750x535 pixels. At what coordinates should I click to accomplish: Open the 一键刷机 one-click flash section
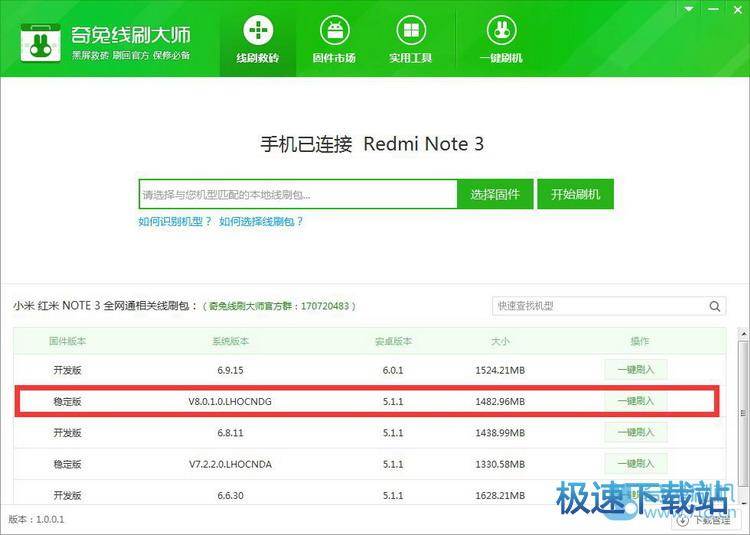(501, 38)
